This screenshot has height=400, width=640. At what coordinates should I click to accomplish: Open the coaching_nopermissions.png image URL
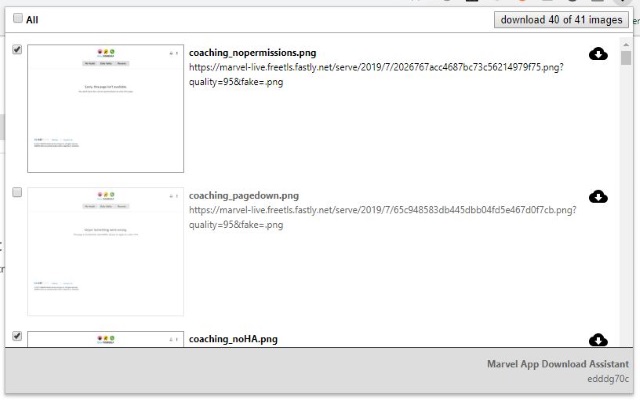376,74
